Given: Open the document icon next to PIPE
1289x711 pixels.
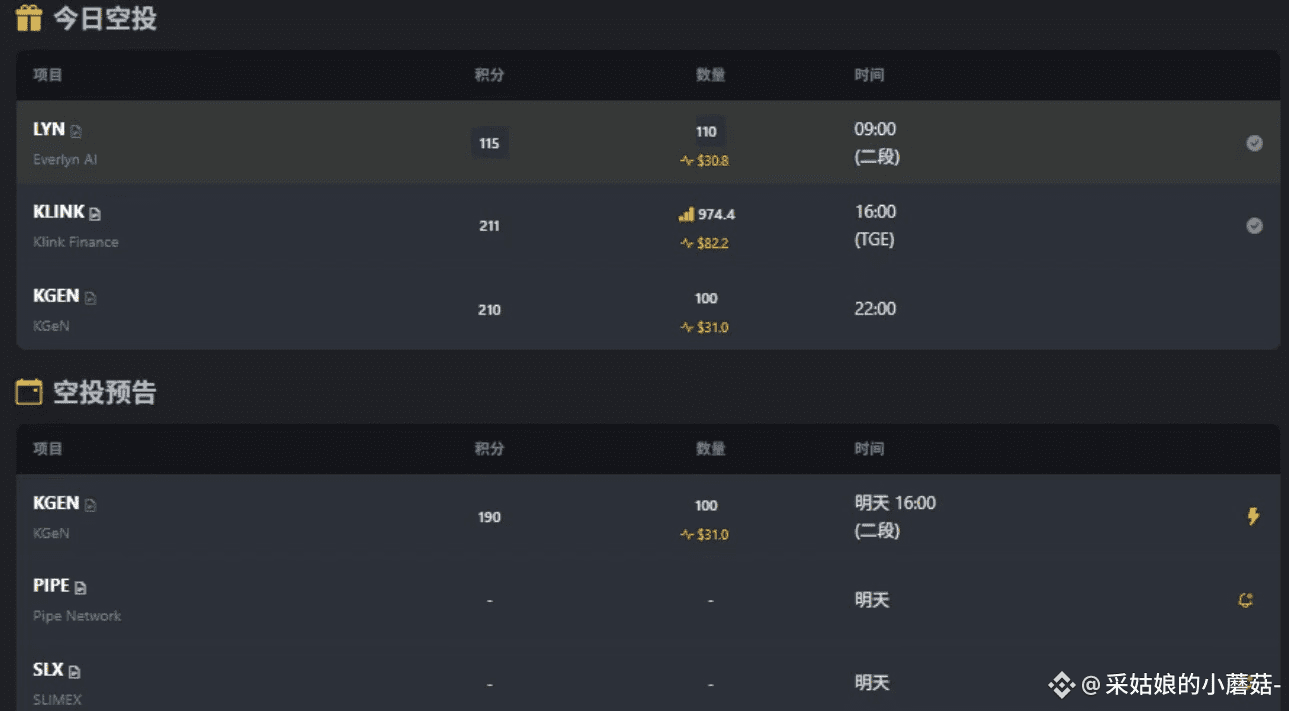Looking at the screenshot, I should tap(80, 588).
